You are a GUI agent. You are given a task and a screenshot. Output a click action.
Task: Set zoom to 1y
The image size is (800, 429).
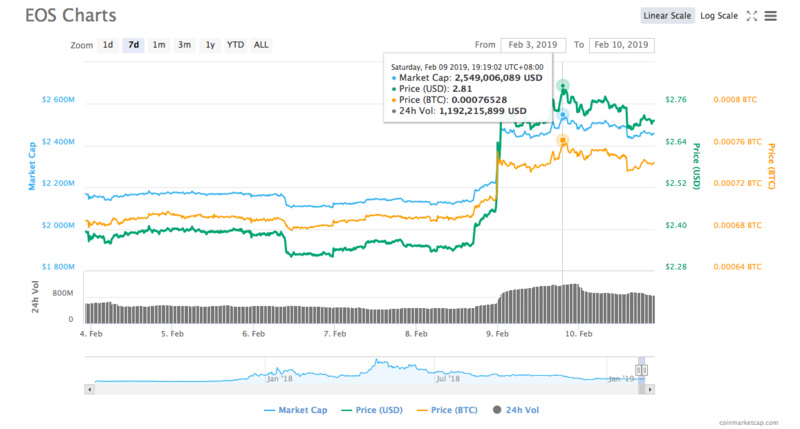[x=210, y=45]
